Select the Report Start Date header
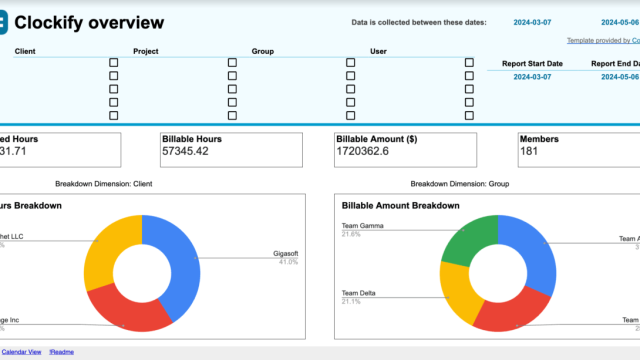 pyautogui.click(x=532, y=64)
